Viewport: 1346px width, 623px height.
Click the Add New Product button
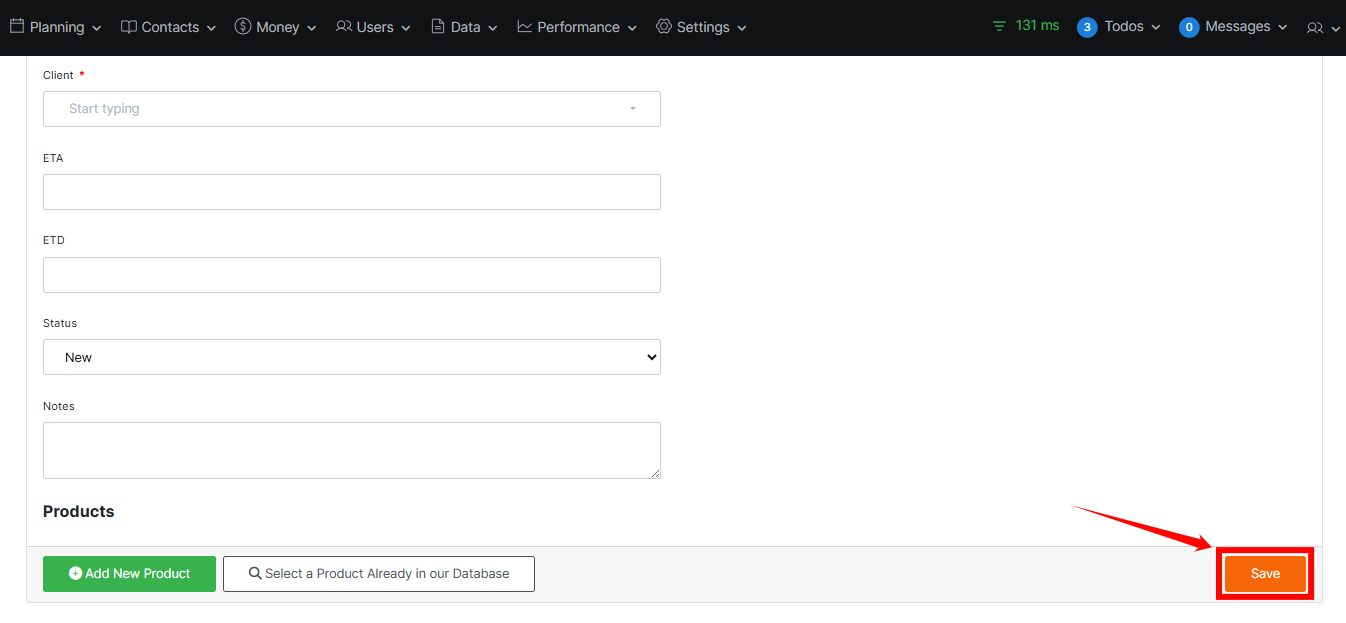point(129,574)
